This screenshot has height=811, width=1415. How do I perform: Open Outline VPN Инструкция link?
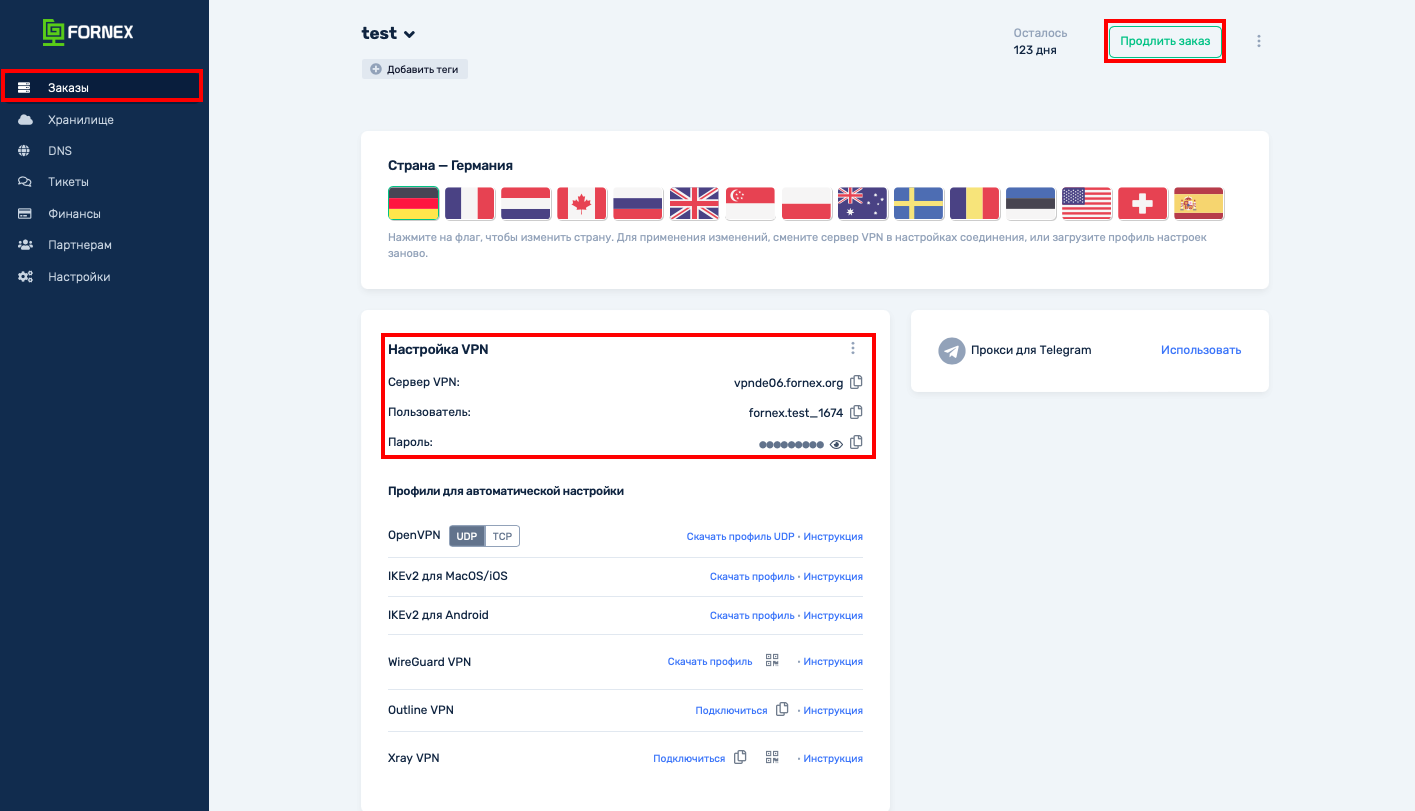point(833,711)
